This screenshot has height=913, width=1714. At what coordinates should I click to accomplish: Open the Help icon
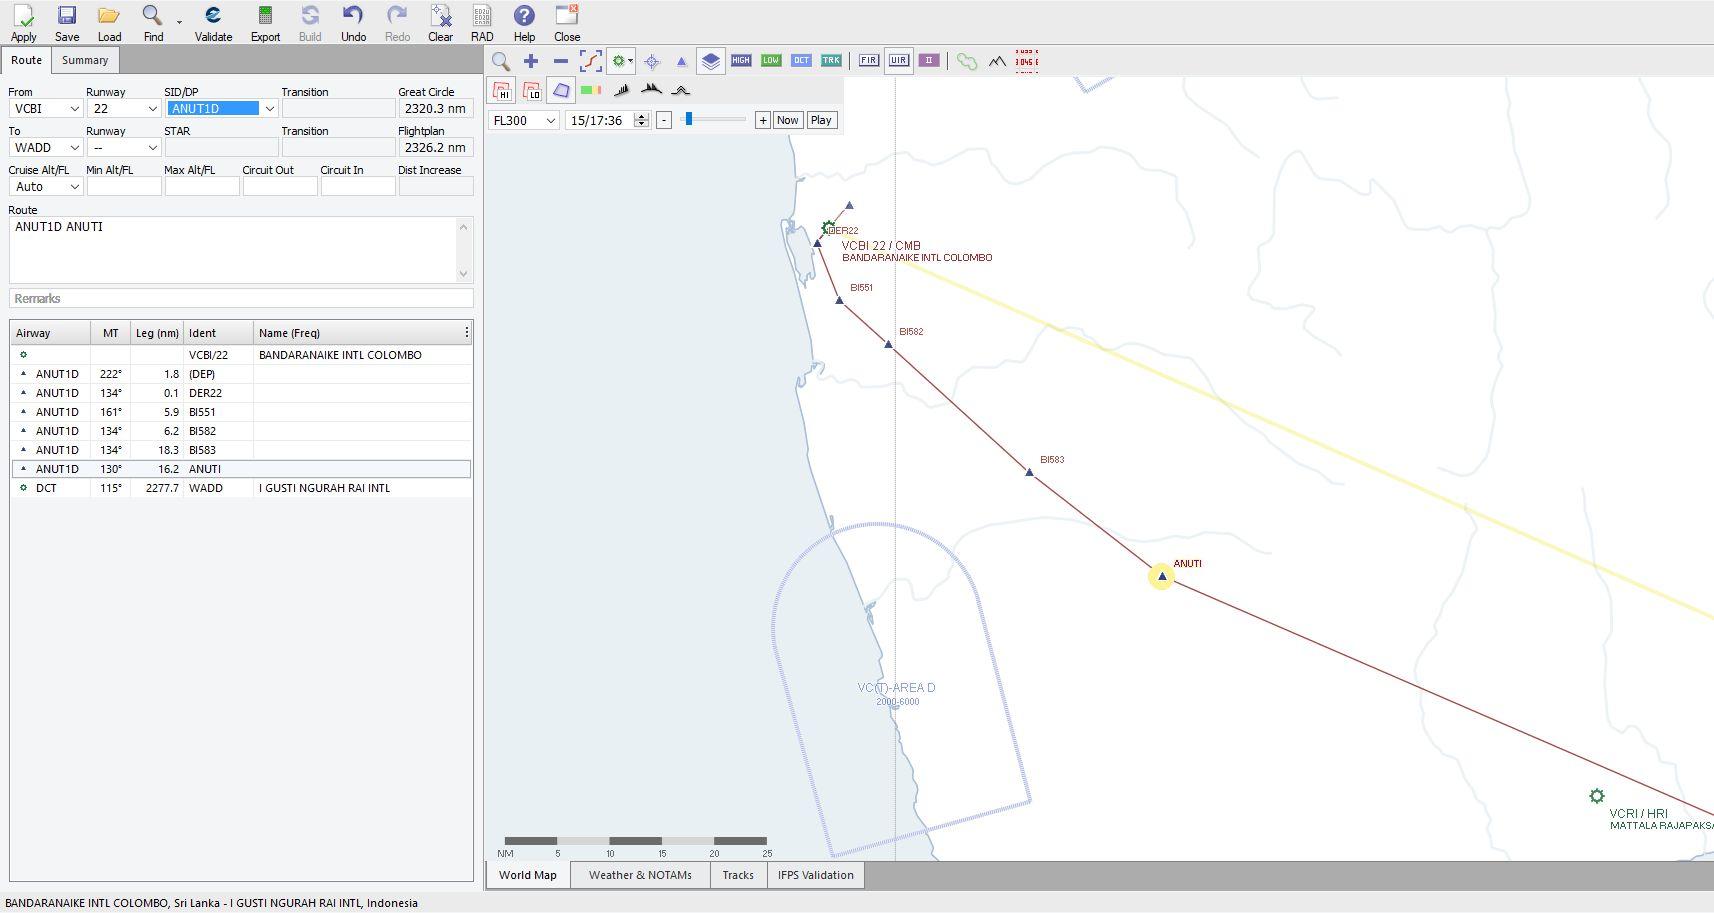click(524, 16)
